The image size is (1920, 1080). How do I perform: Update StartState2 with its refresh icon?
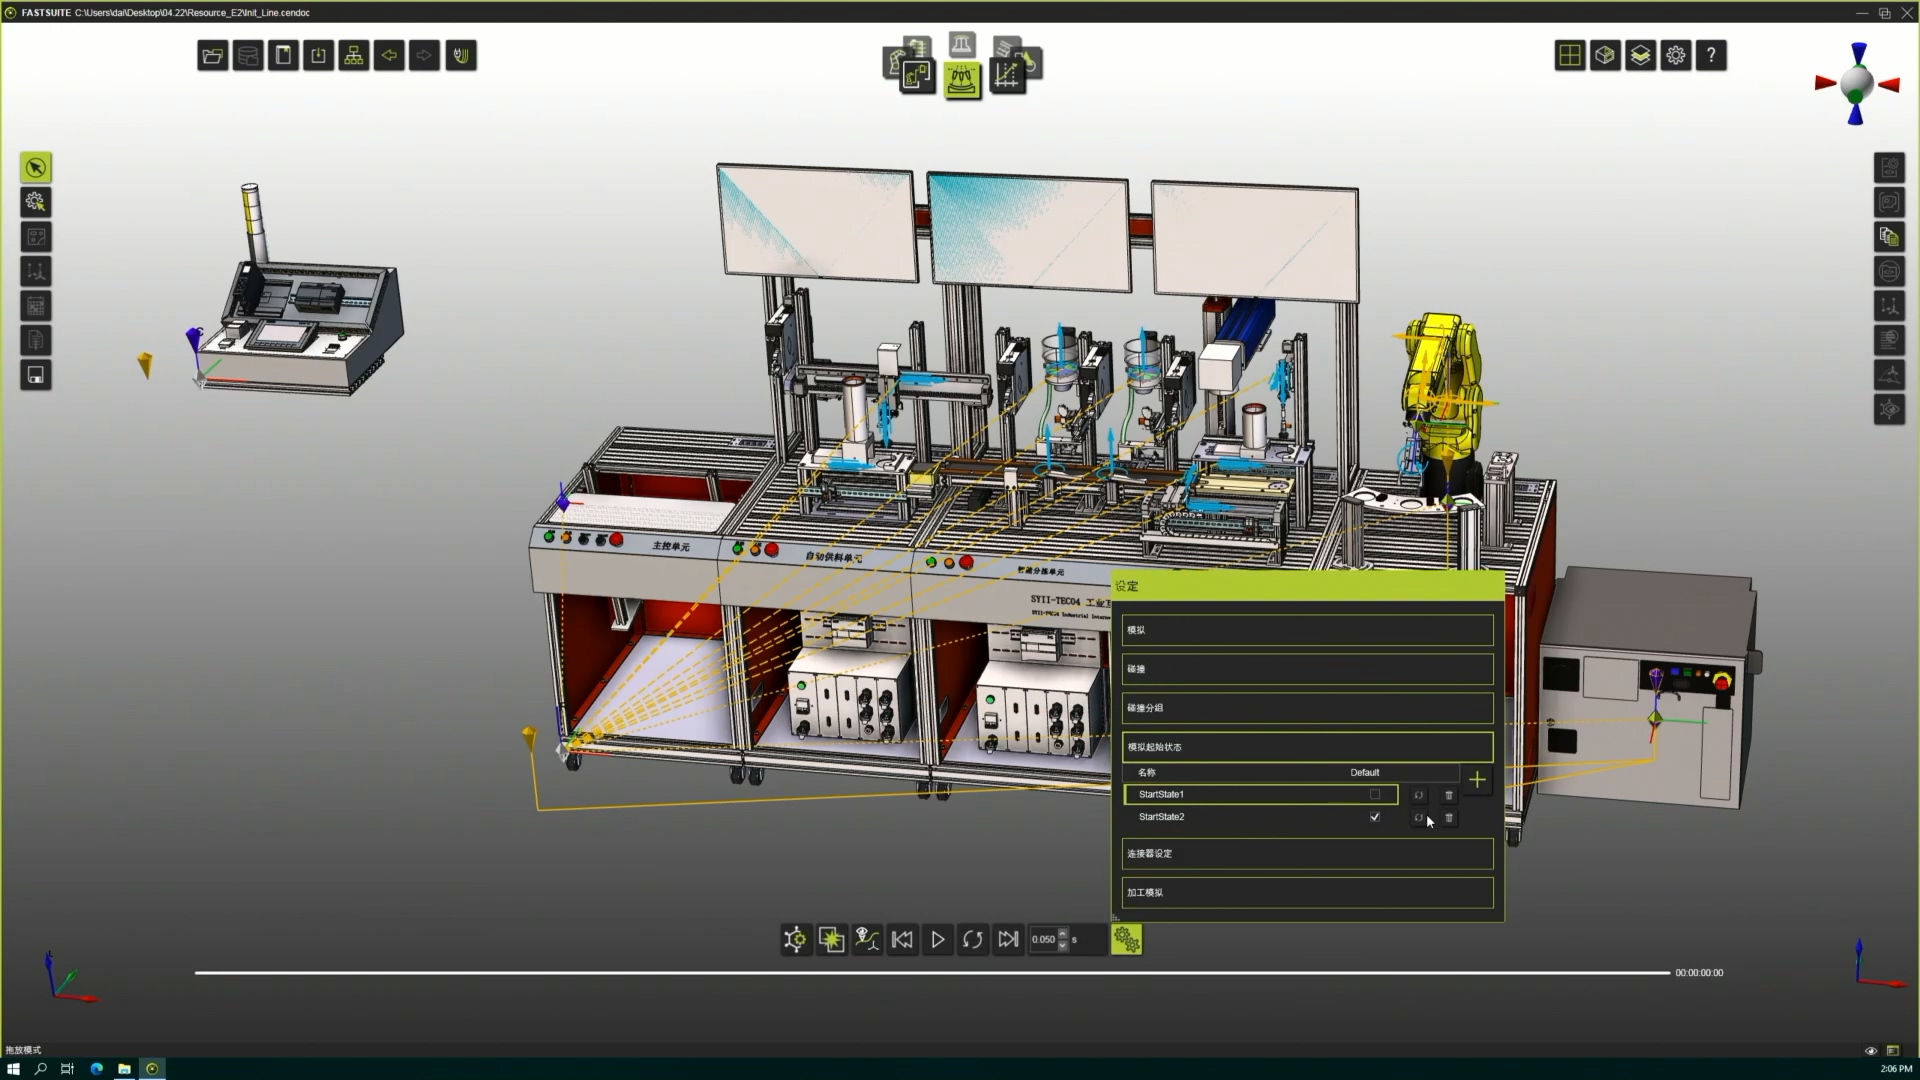tap(1418, 818)
